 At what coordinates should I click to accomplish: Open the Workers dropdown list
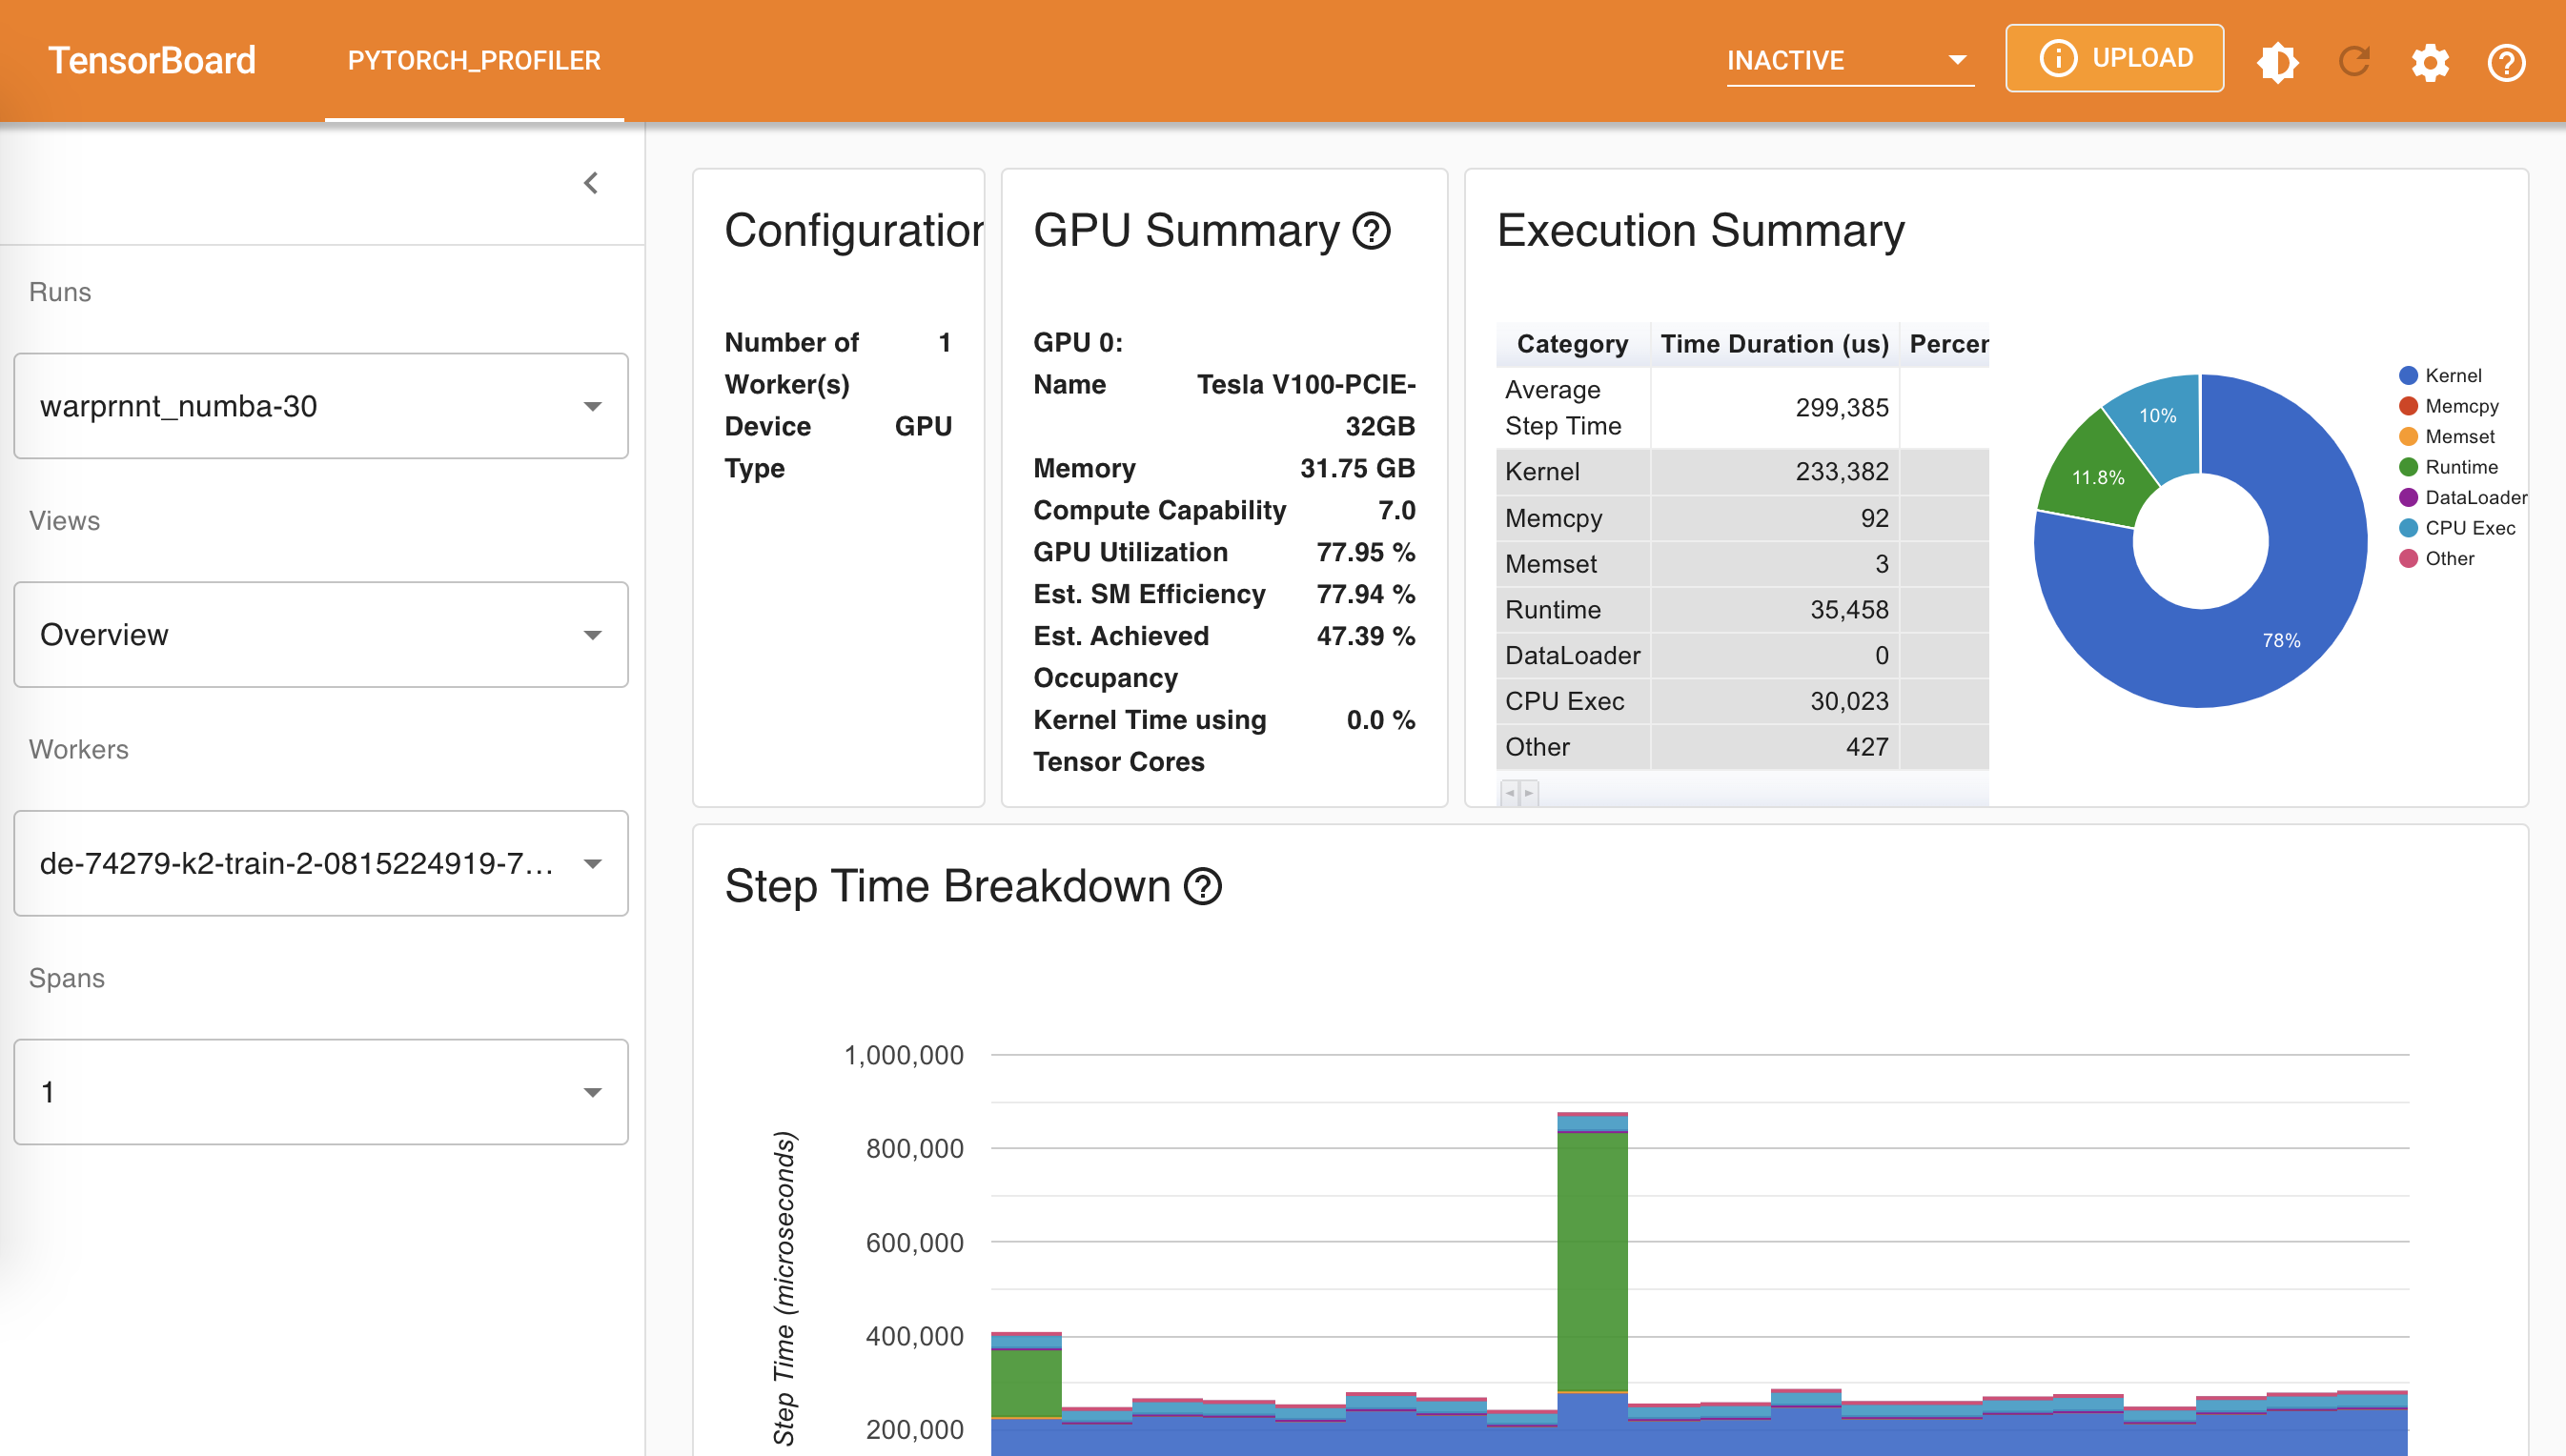(x=321, y=863)
